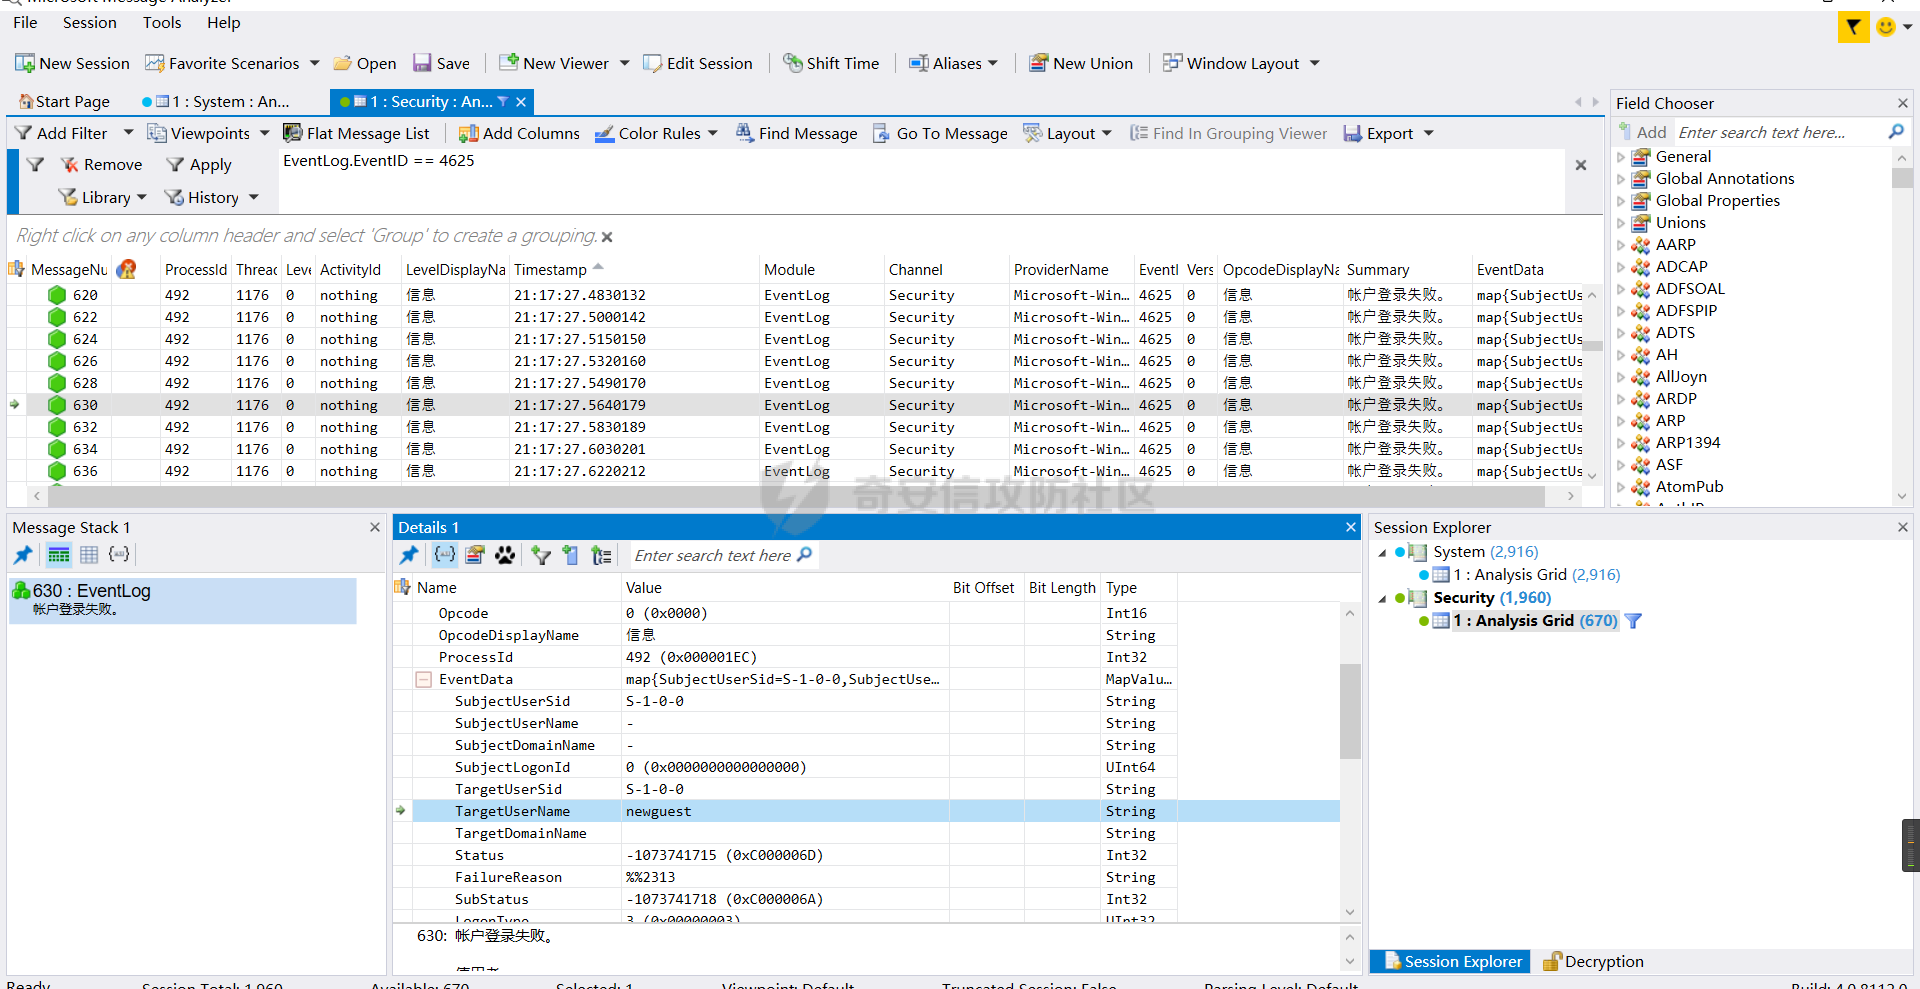1920x989 pixels.
Task: Click Add Filter
Action: (x=62, y=133)
